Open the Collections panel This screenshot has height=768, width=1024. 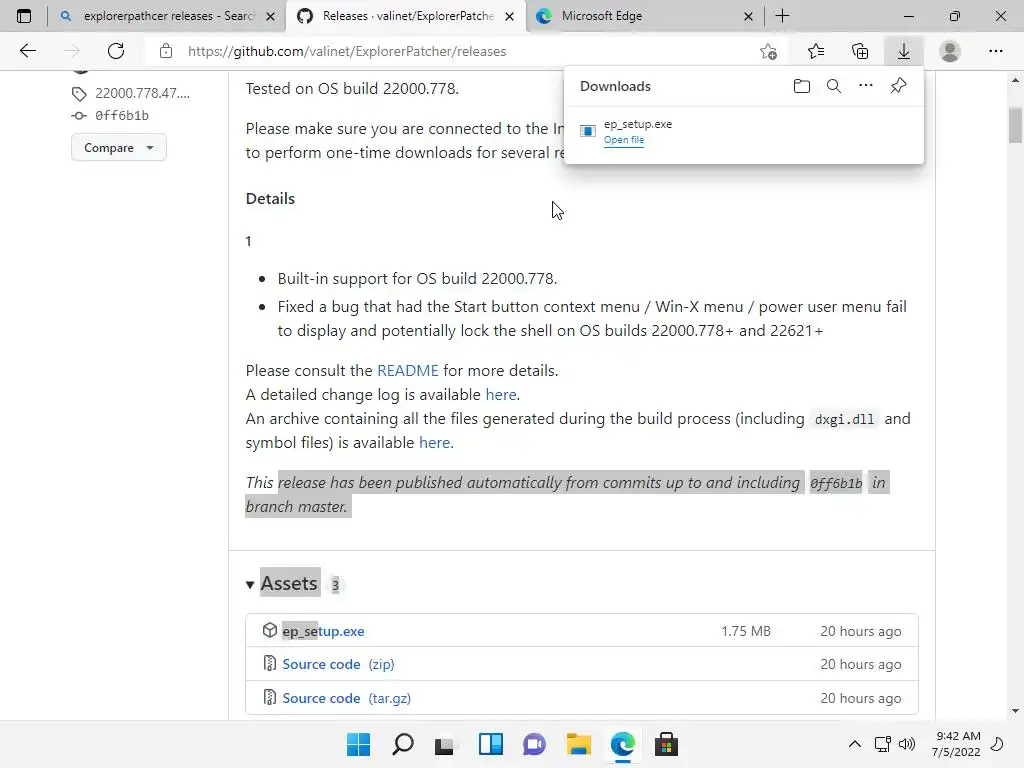point(860,51)
